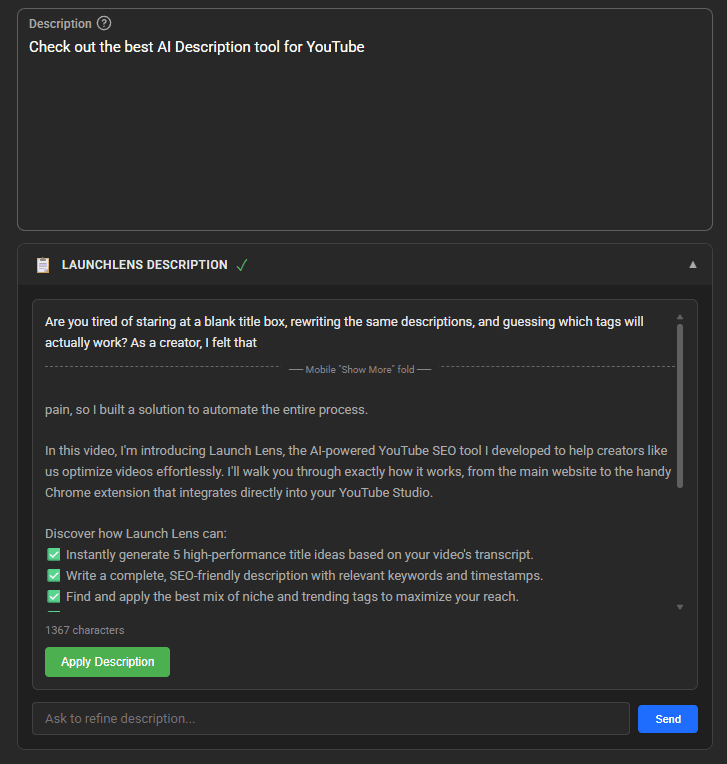Click the paragraph starting 'In this video, I'm introducing'

(358, 472)
